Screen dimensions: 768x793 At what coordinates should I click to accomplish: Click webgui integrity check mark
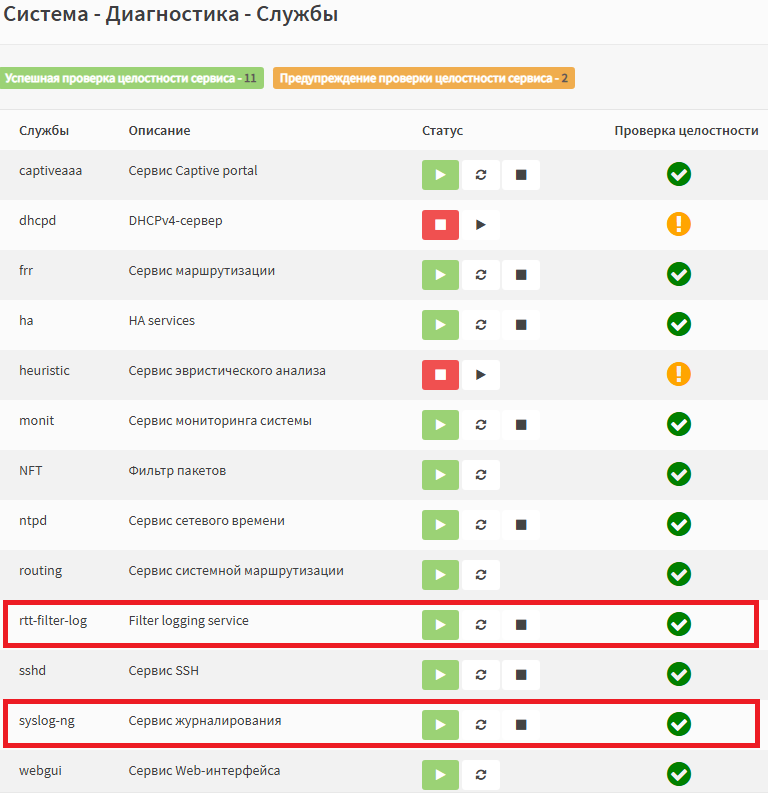point(679,774)
